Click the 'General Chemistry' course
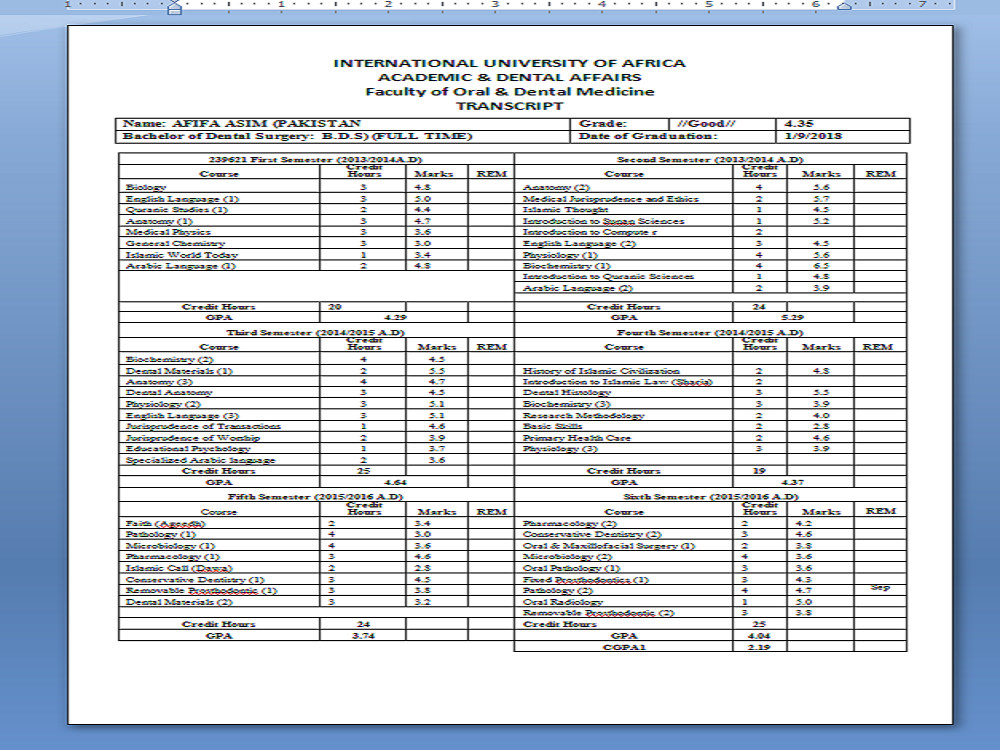The image size is (1000, 750). pyautogui.click(x=175, y=244)
